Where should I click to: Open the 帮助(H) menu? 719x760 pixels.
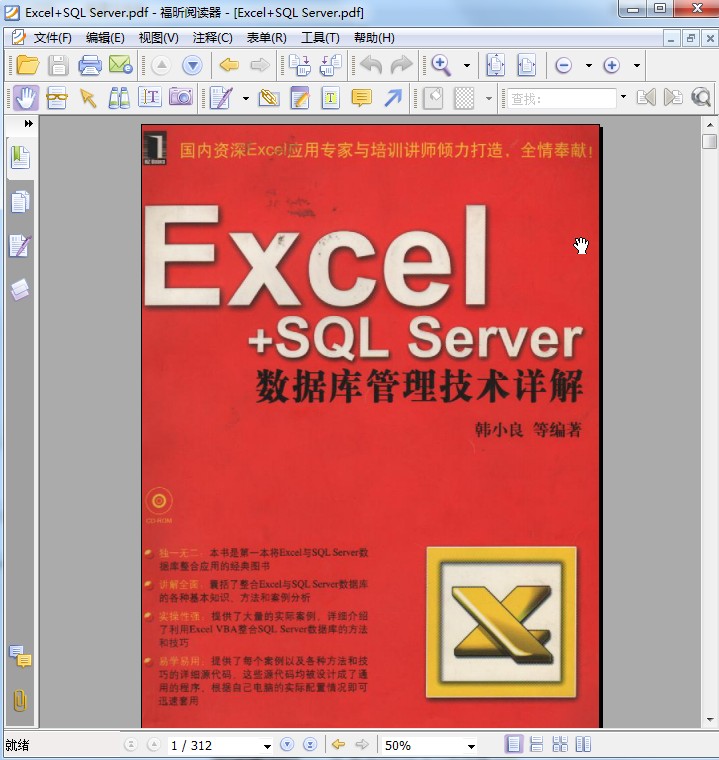374,37
